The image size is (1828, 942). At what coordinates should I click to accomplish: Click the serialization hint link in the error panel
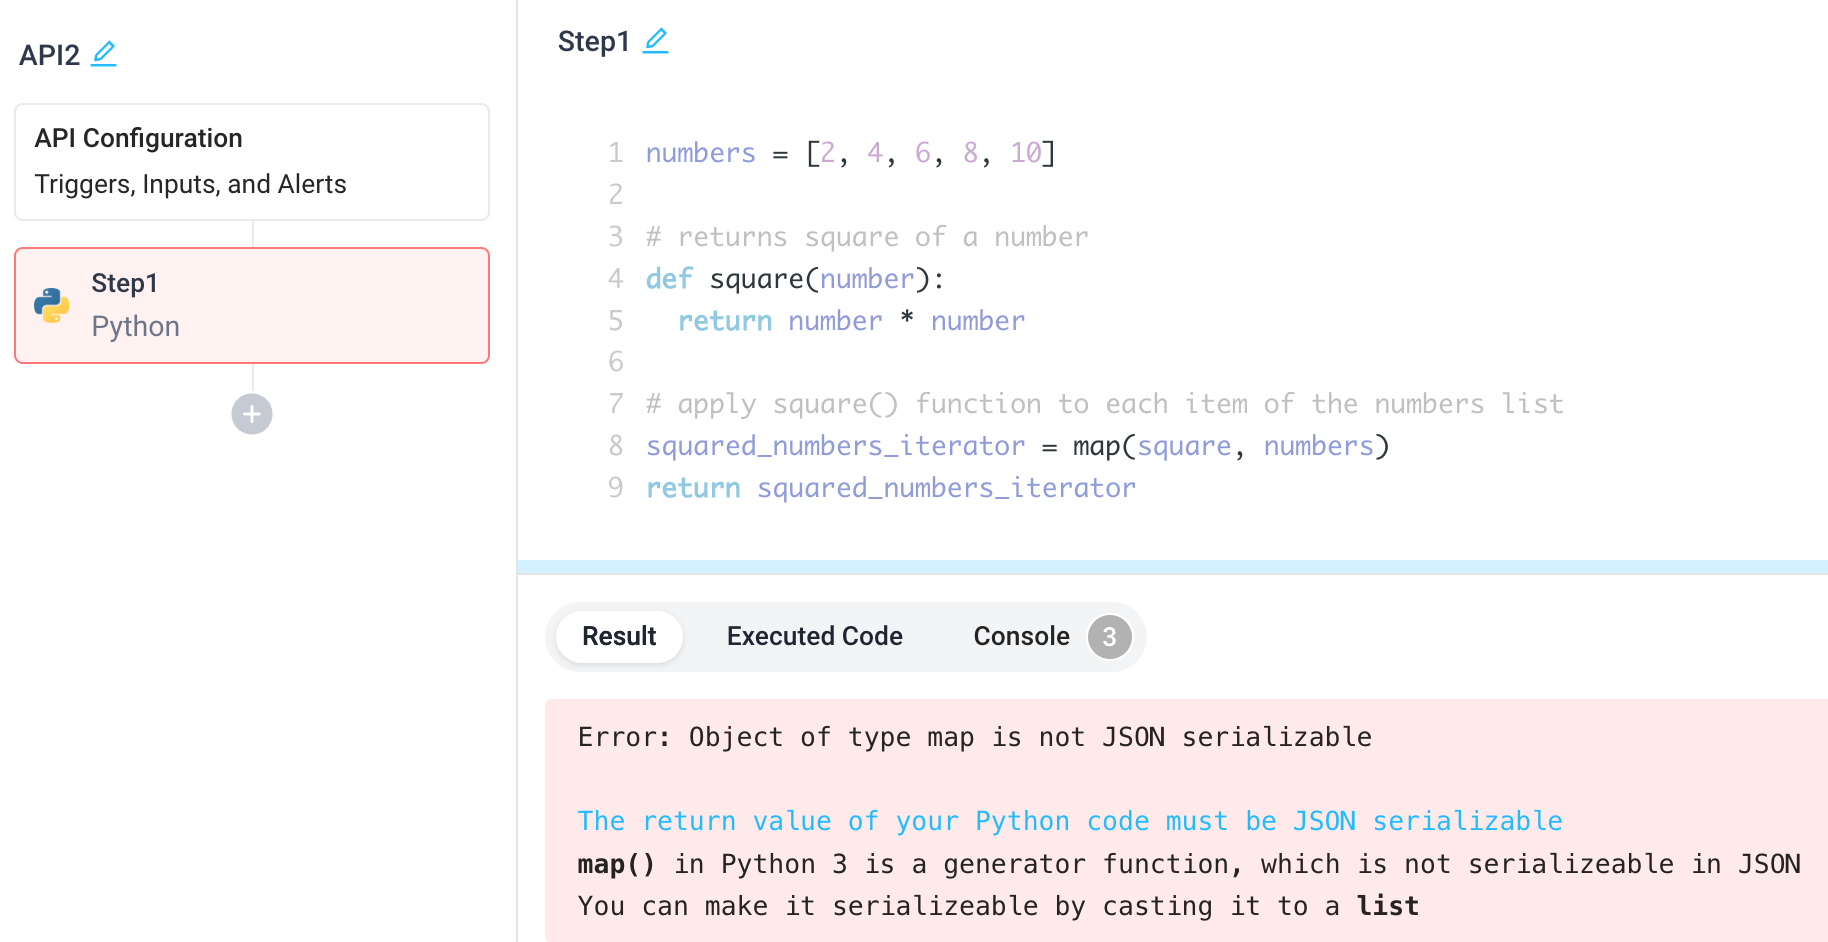pos(1068,820)
